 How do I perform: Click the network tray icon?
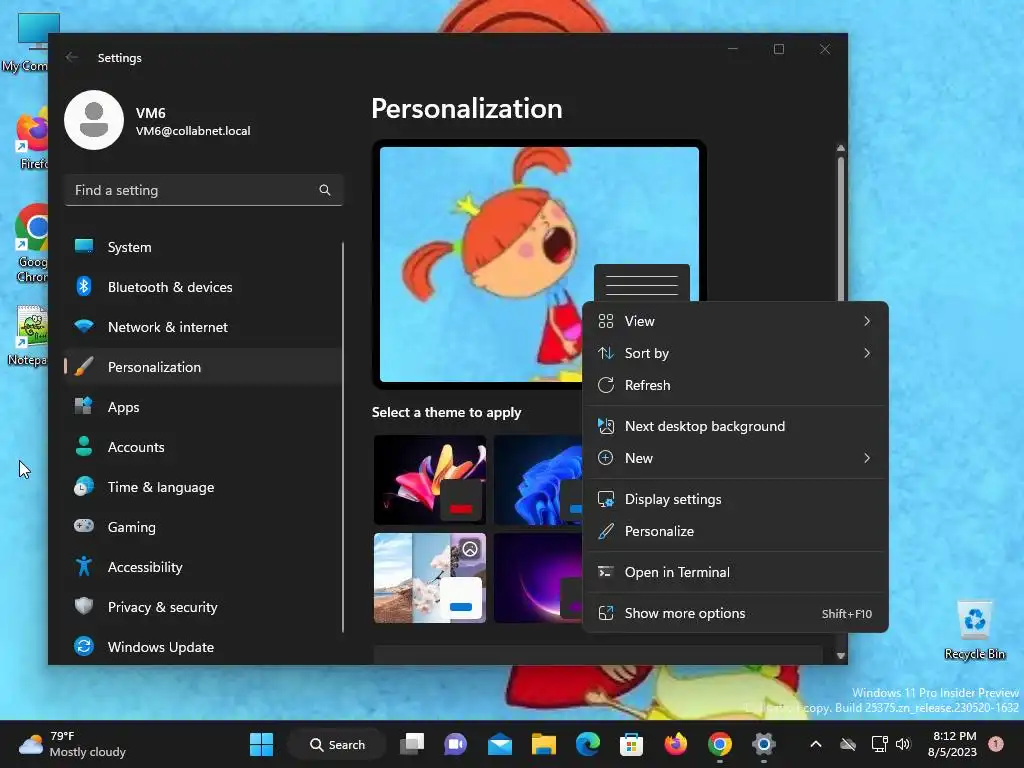coord(879,744)
